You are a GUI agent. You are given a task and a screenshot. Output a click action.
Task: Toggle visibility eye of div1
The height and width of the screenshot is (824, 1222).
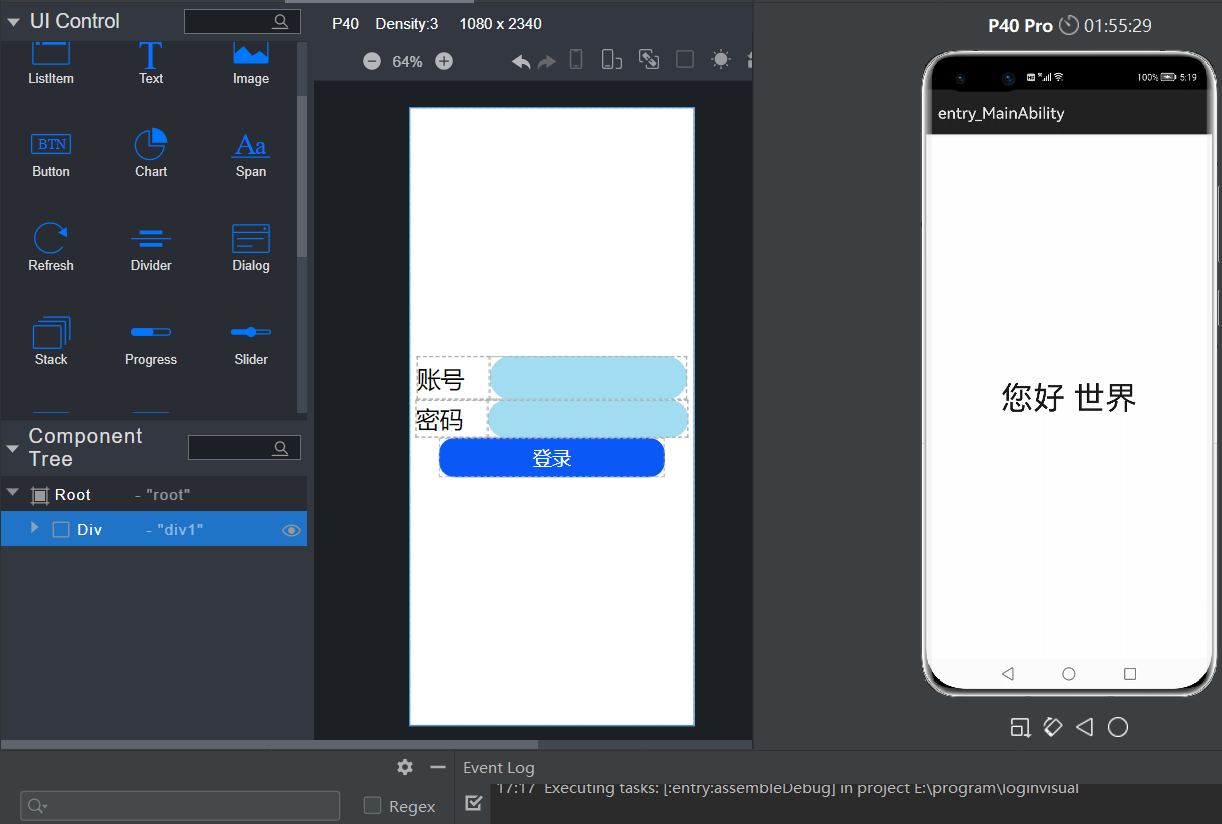291,530
